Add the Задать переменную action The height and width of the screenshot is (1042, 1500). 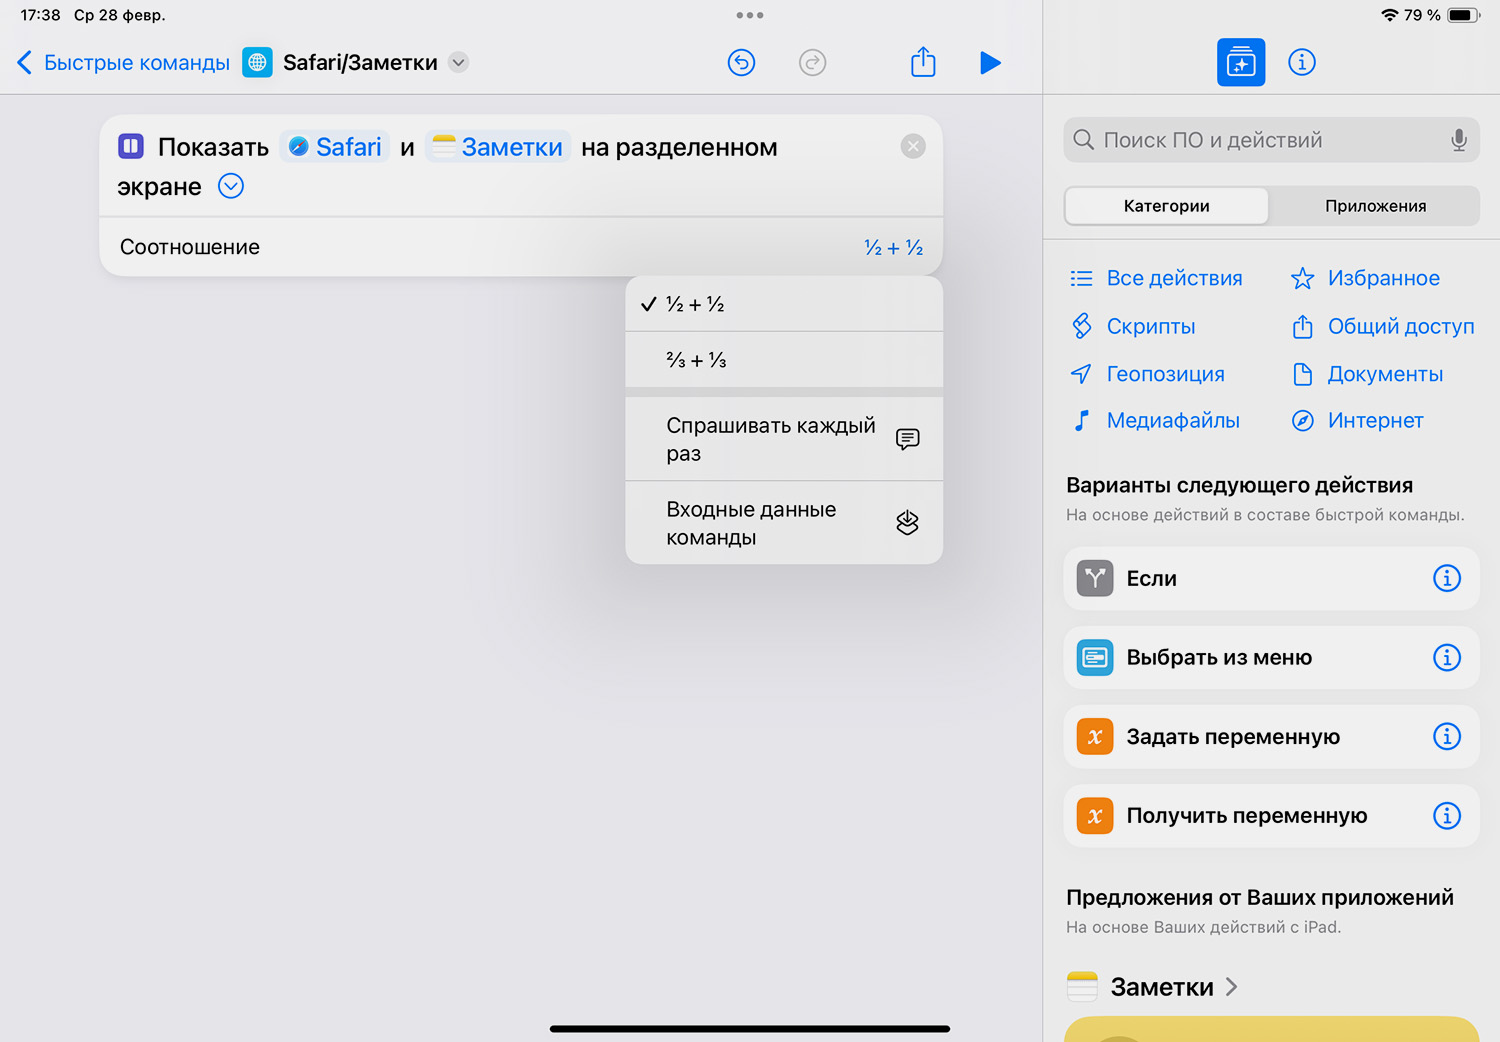tap(1271, 737)
